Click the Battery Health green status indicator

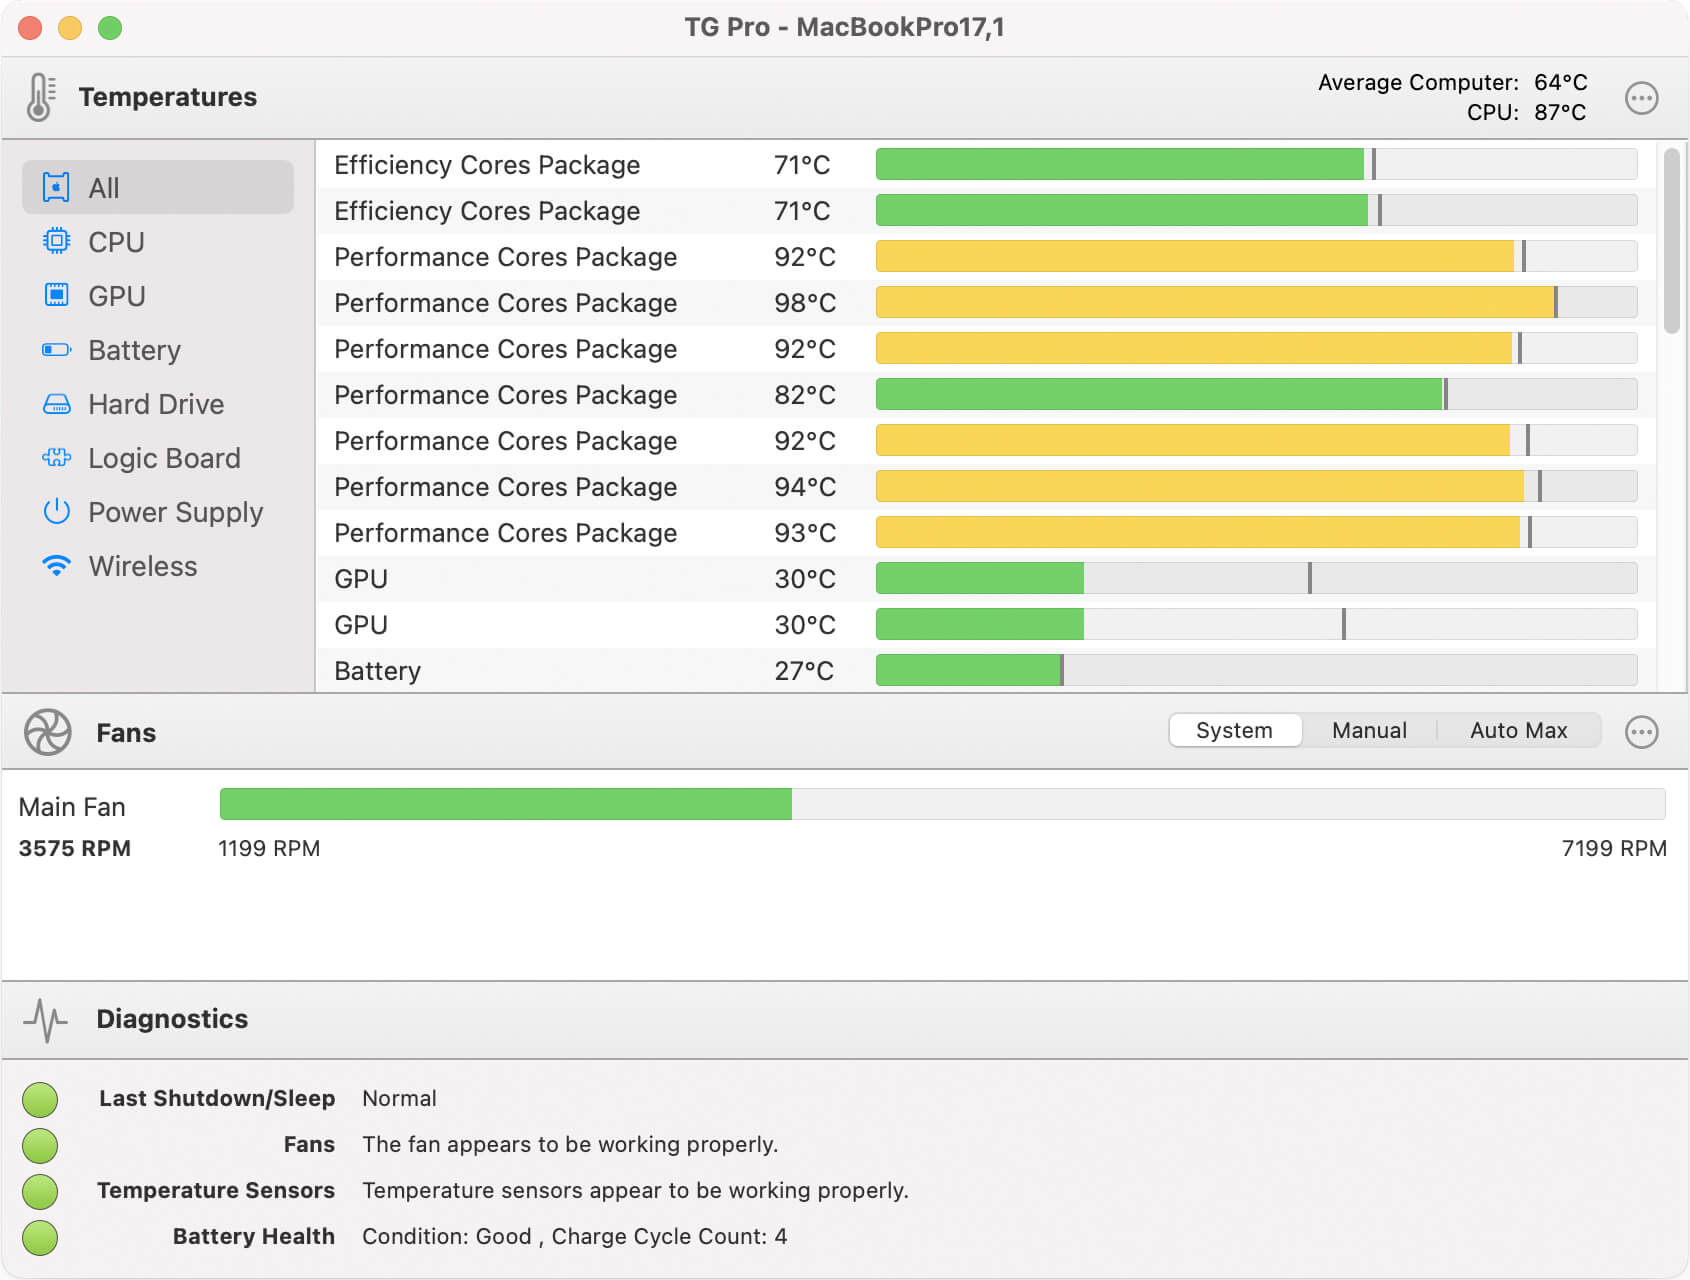pos(40,1237)
